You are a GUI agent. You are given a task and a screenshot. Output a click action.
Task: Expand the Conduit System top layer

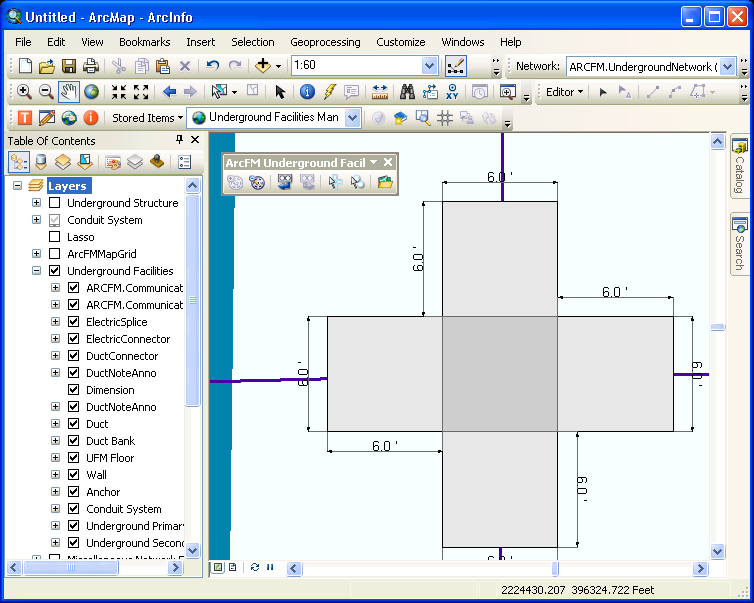pos(37,220)
